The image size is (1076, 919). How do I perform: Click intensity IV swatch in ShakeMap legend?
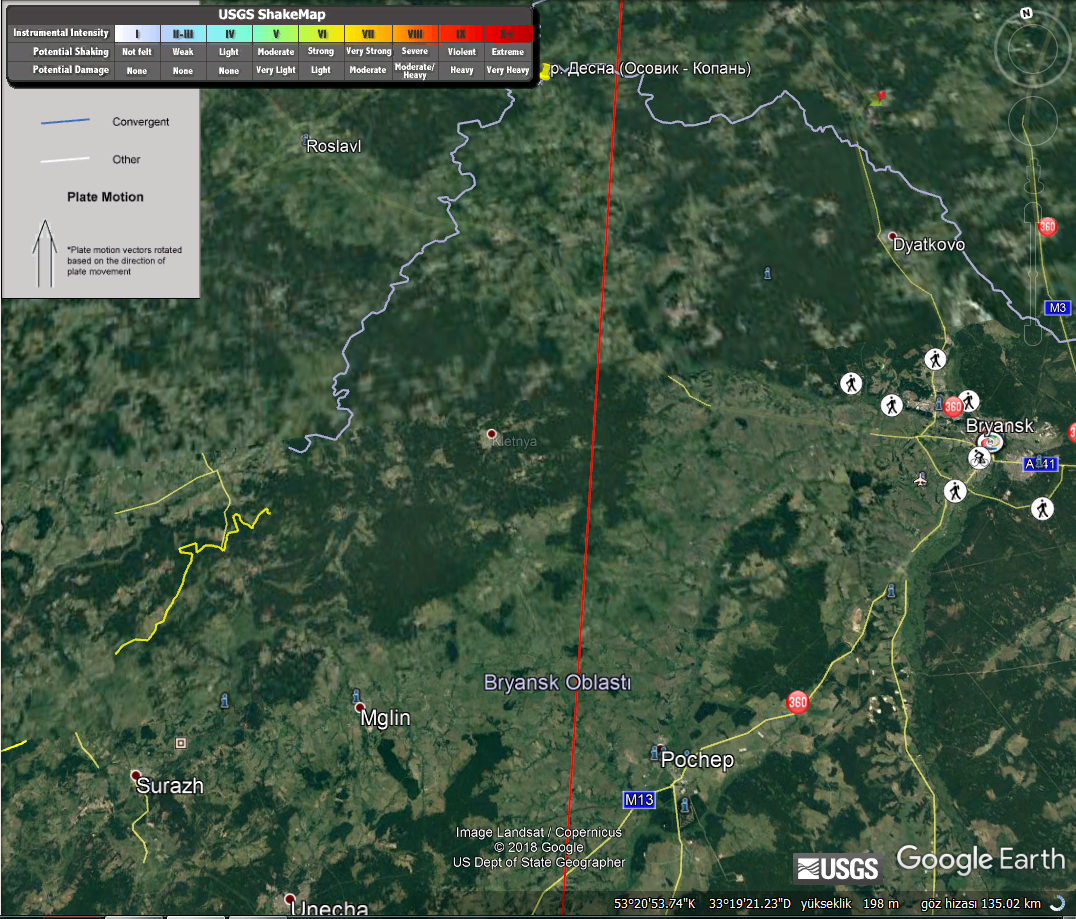click(229, 34)
